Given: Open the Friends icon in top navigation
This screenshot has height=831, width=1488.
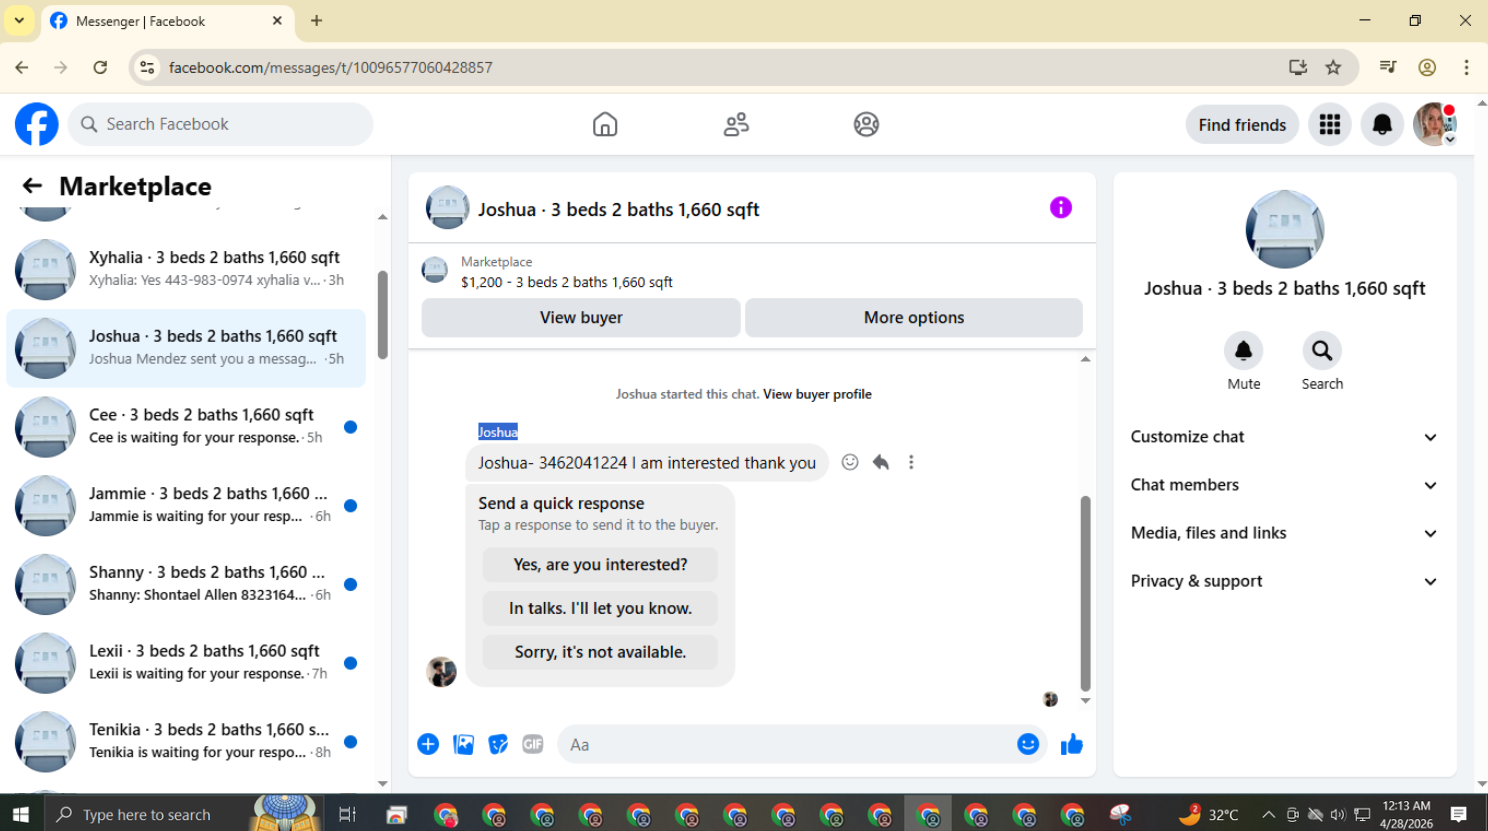Looking at the screenshot, I should (736, 124).
